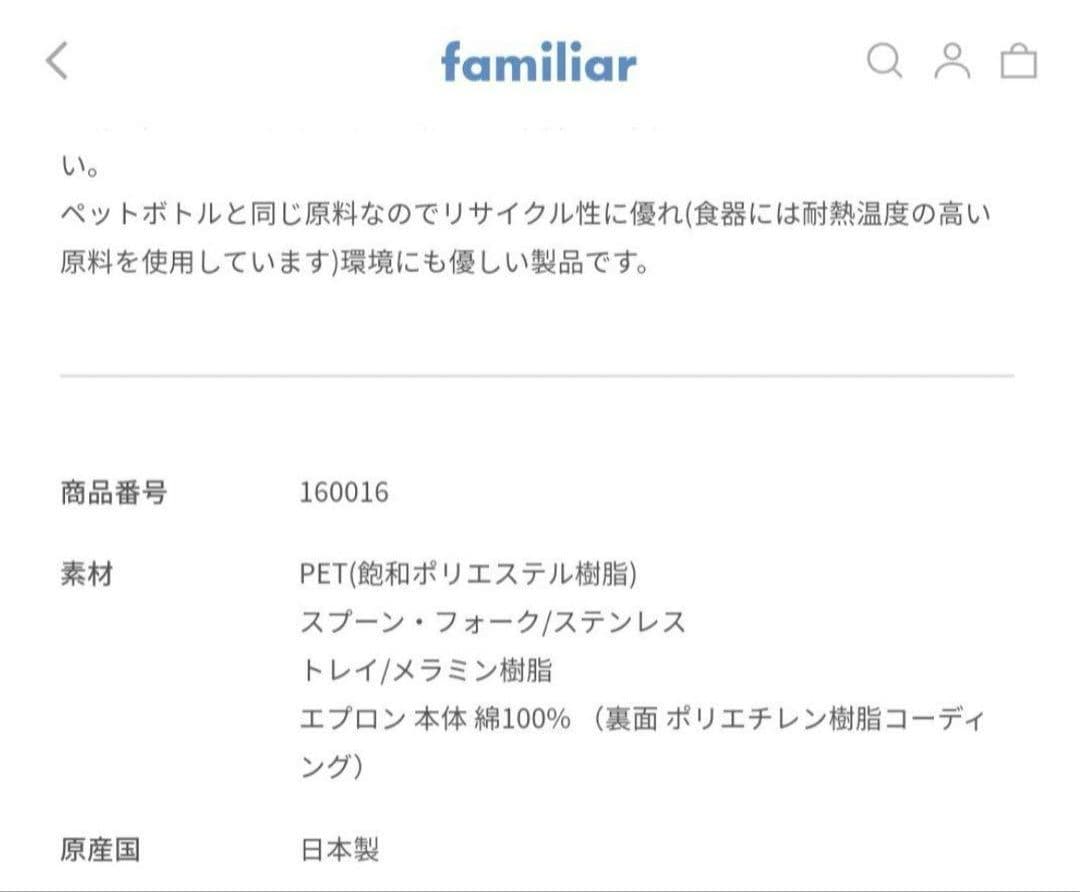Click the person silhouette icon in header
Image resolution: width=1080 pixels, height=892 pixels.
(952, 63)
